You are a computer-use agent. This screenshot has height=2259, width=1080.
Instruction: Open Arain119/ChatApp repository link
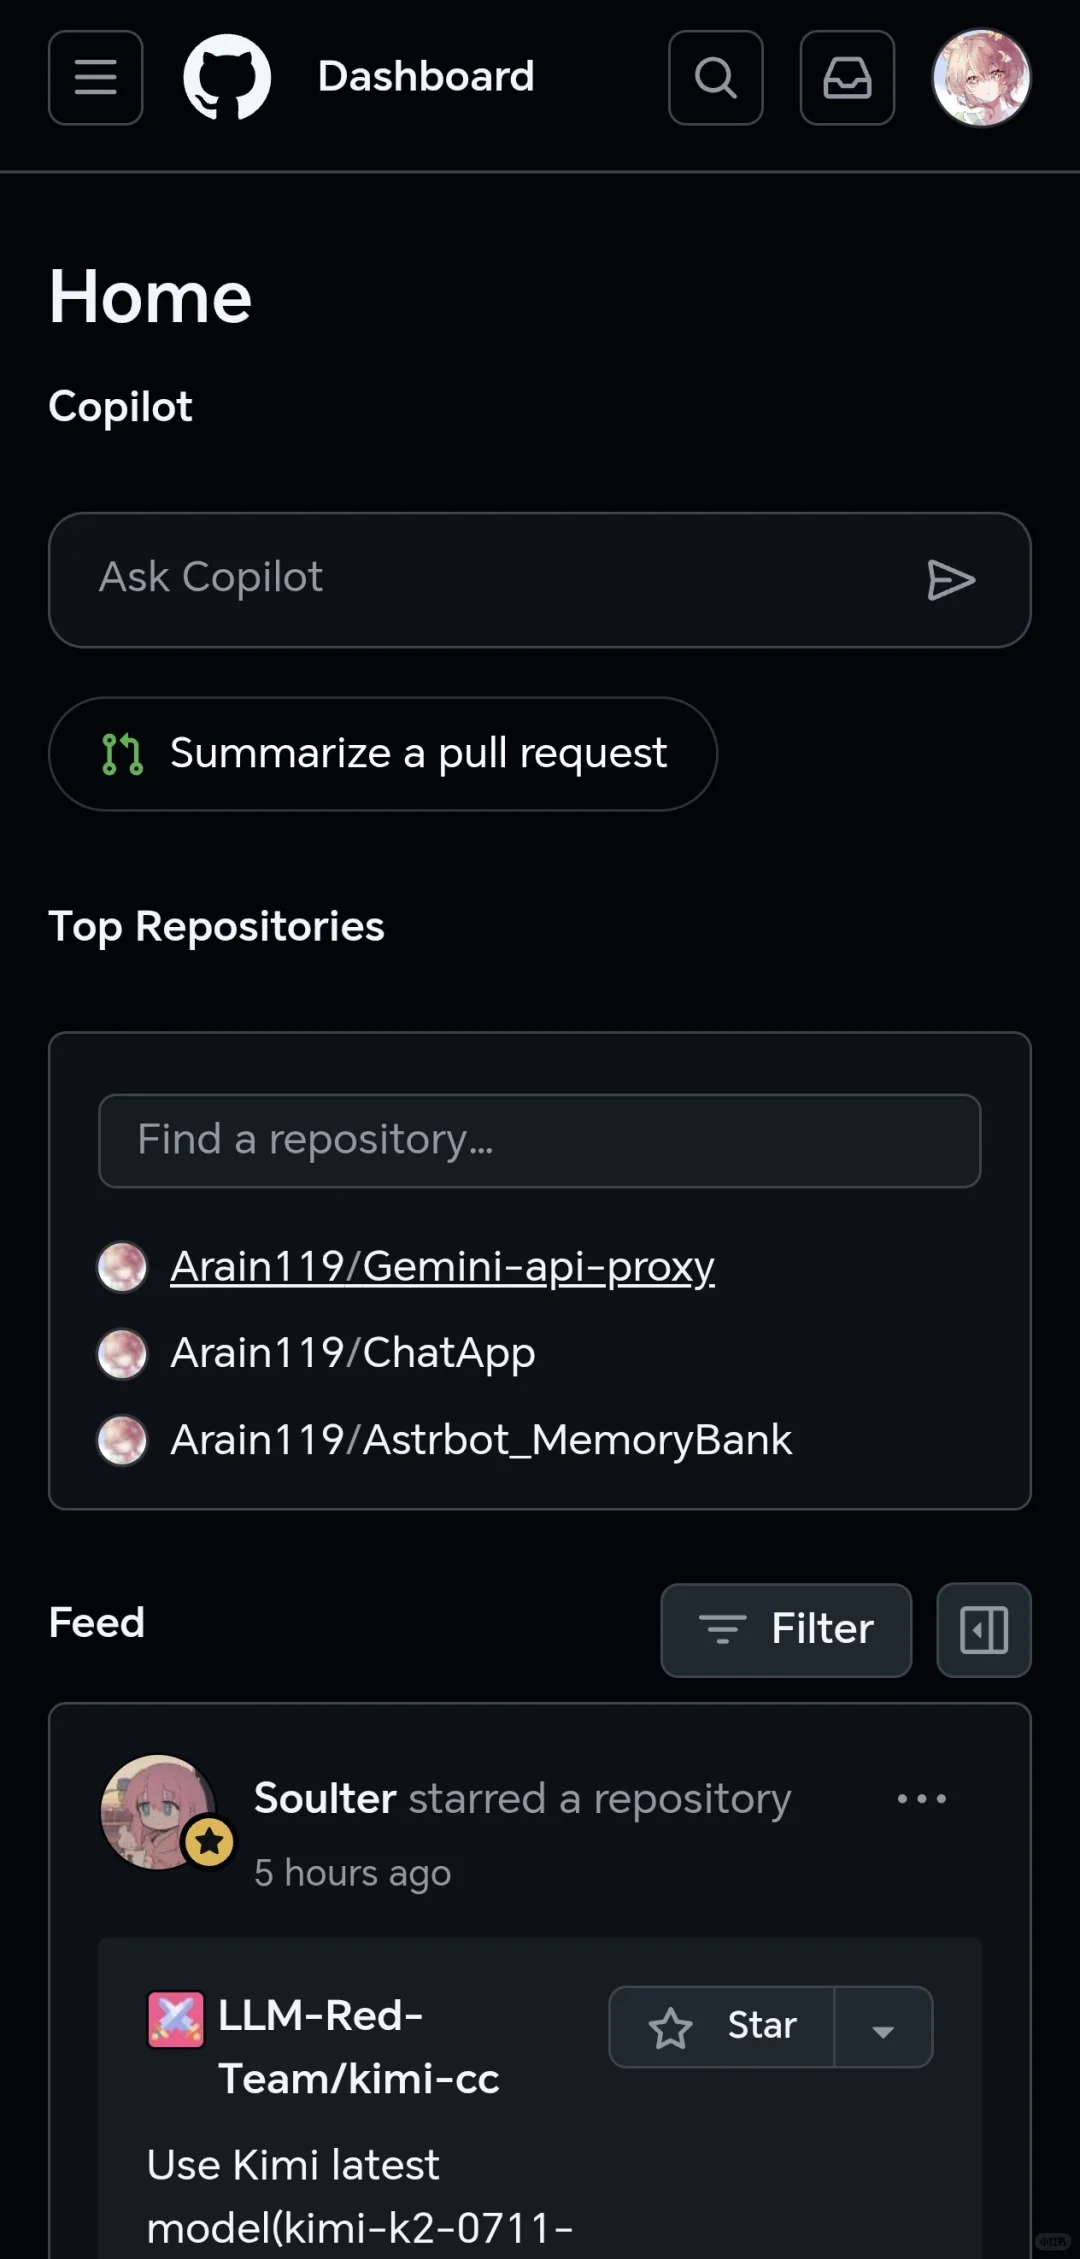pyautogui.click(x=352, y=1353)
